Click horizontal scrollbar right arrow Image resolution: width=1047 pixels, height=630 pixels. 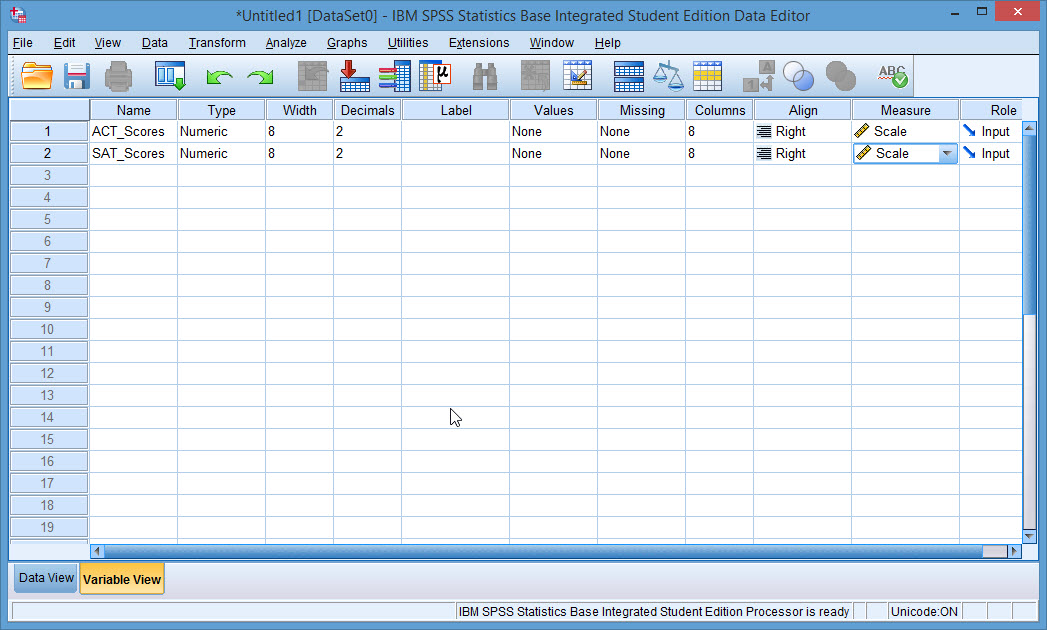pos(1014,551)
